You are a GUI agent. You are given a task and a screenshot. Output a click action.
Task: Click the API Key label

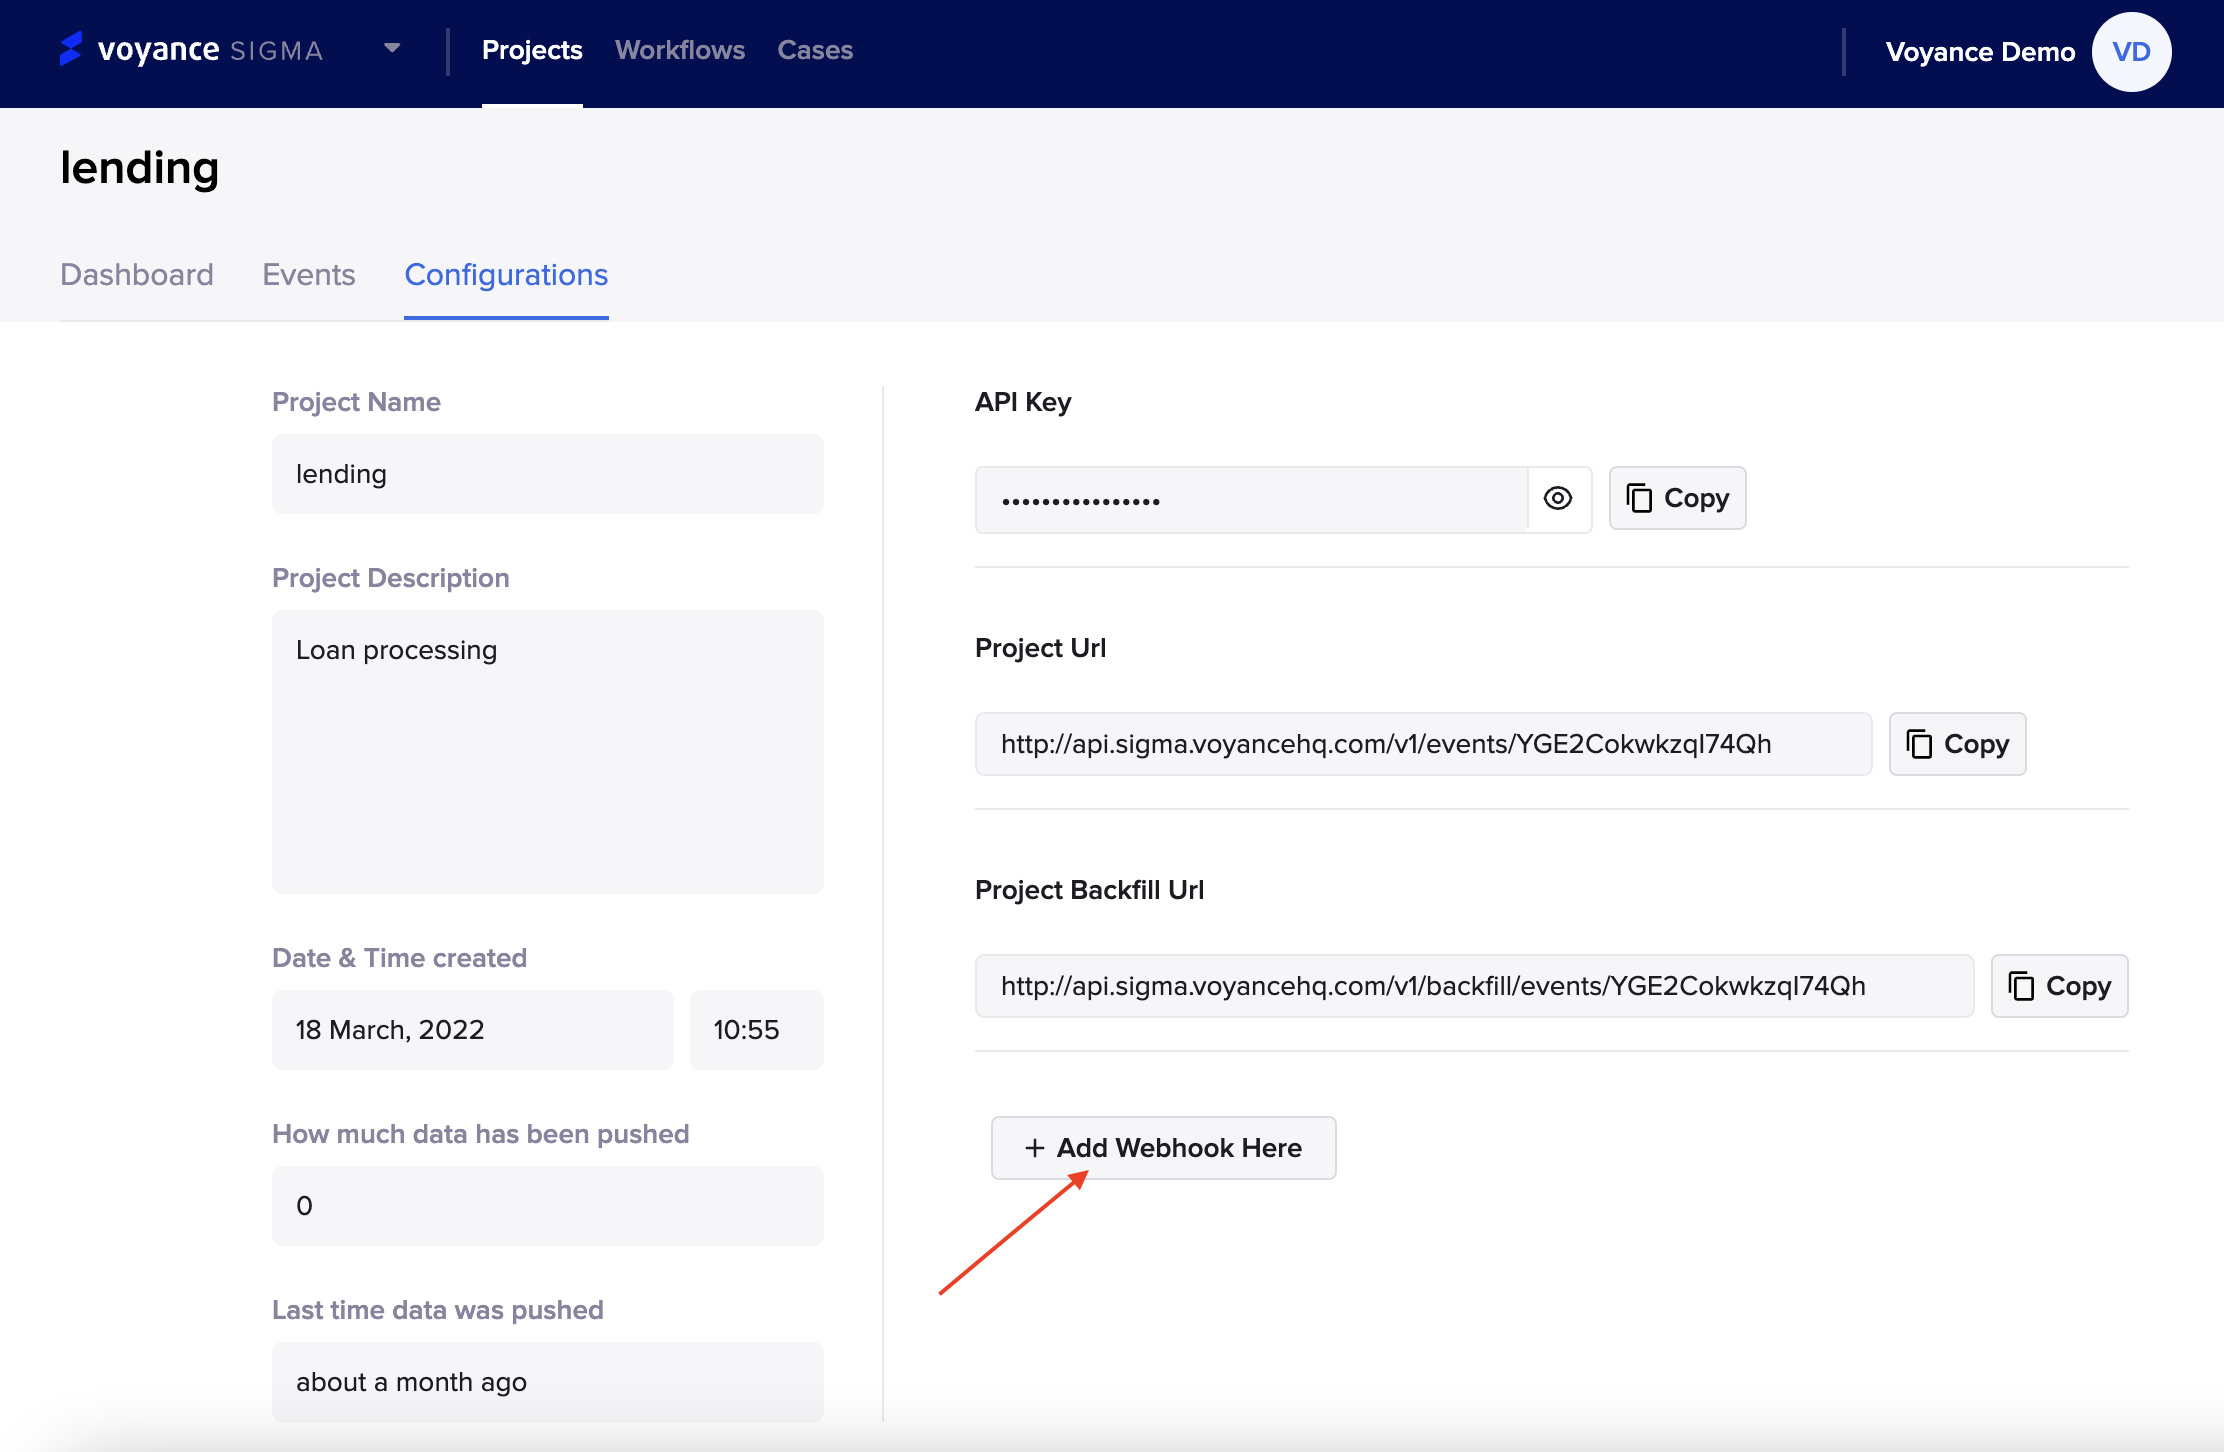[x=1023, y=402]
